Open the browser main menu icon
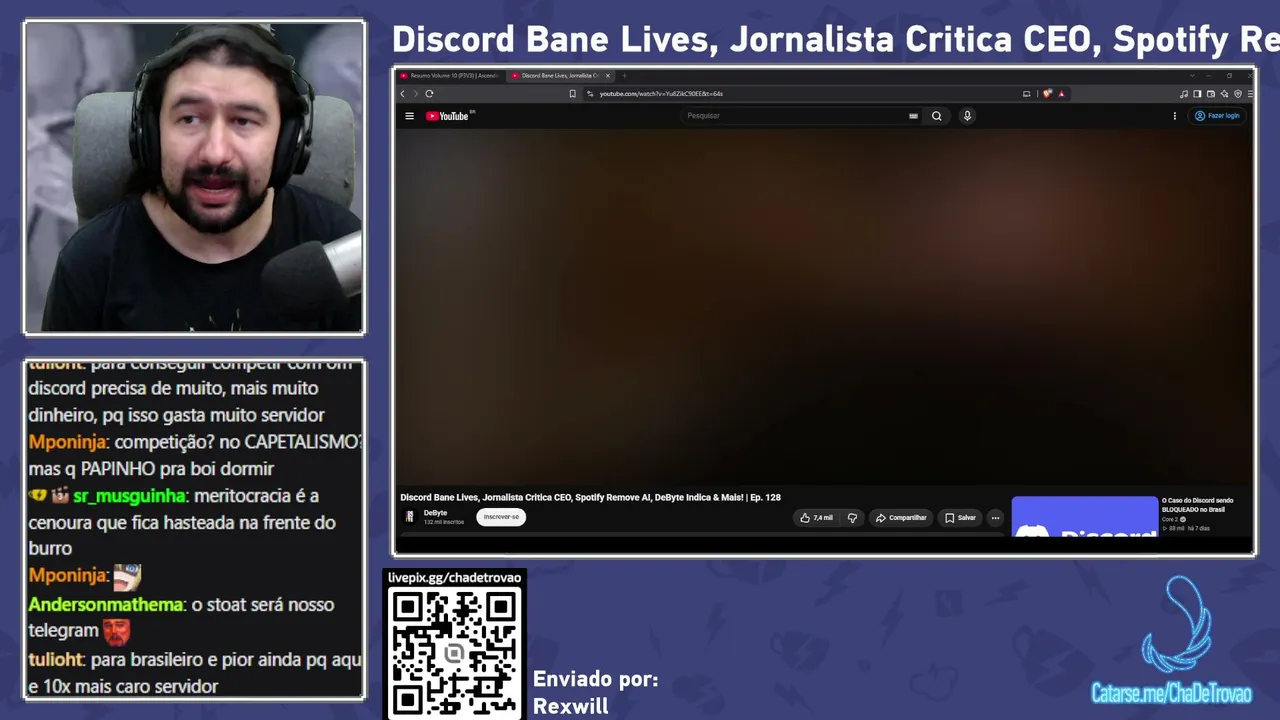The width and height of the screenshot is (1280, 720). coord(1250,94)
